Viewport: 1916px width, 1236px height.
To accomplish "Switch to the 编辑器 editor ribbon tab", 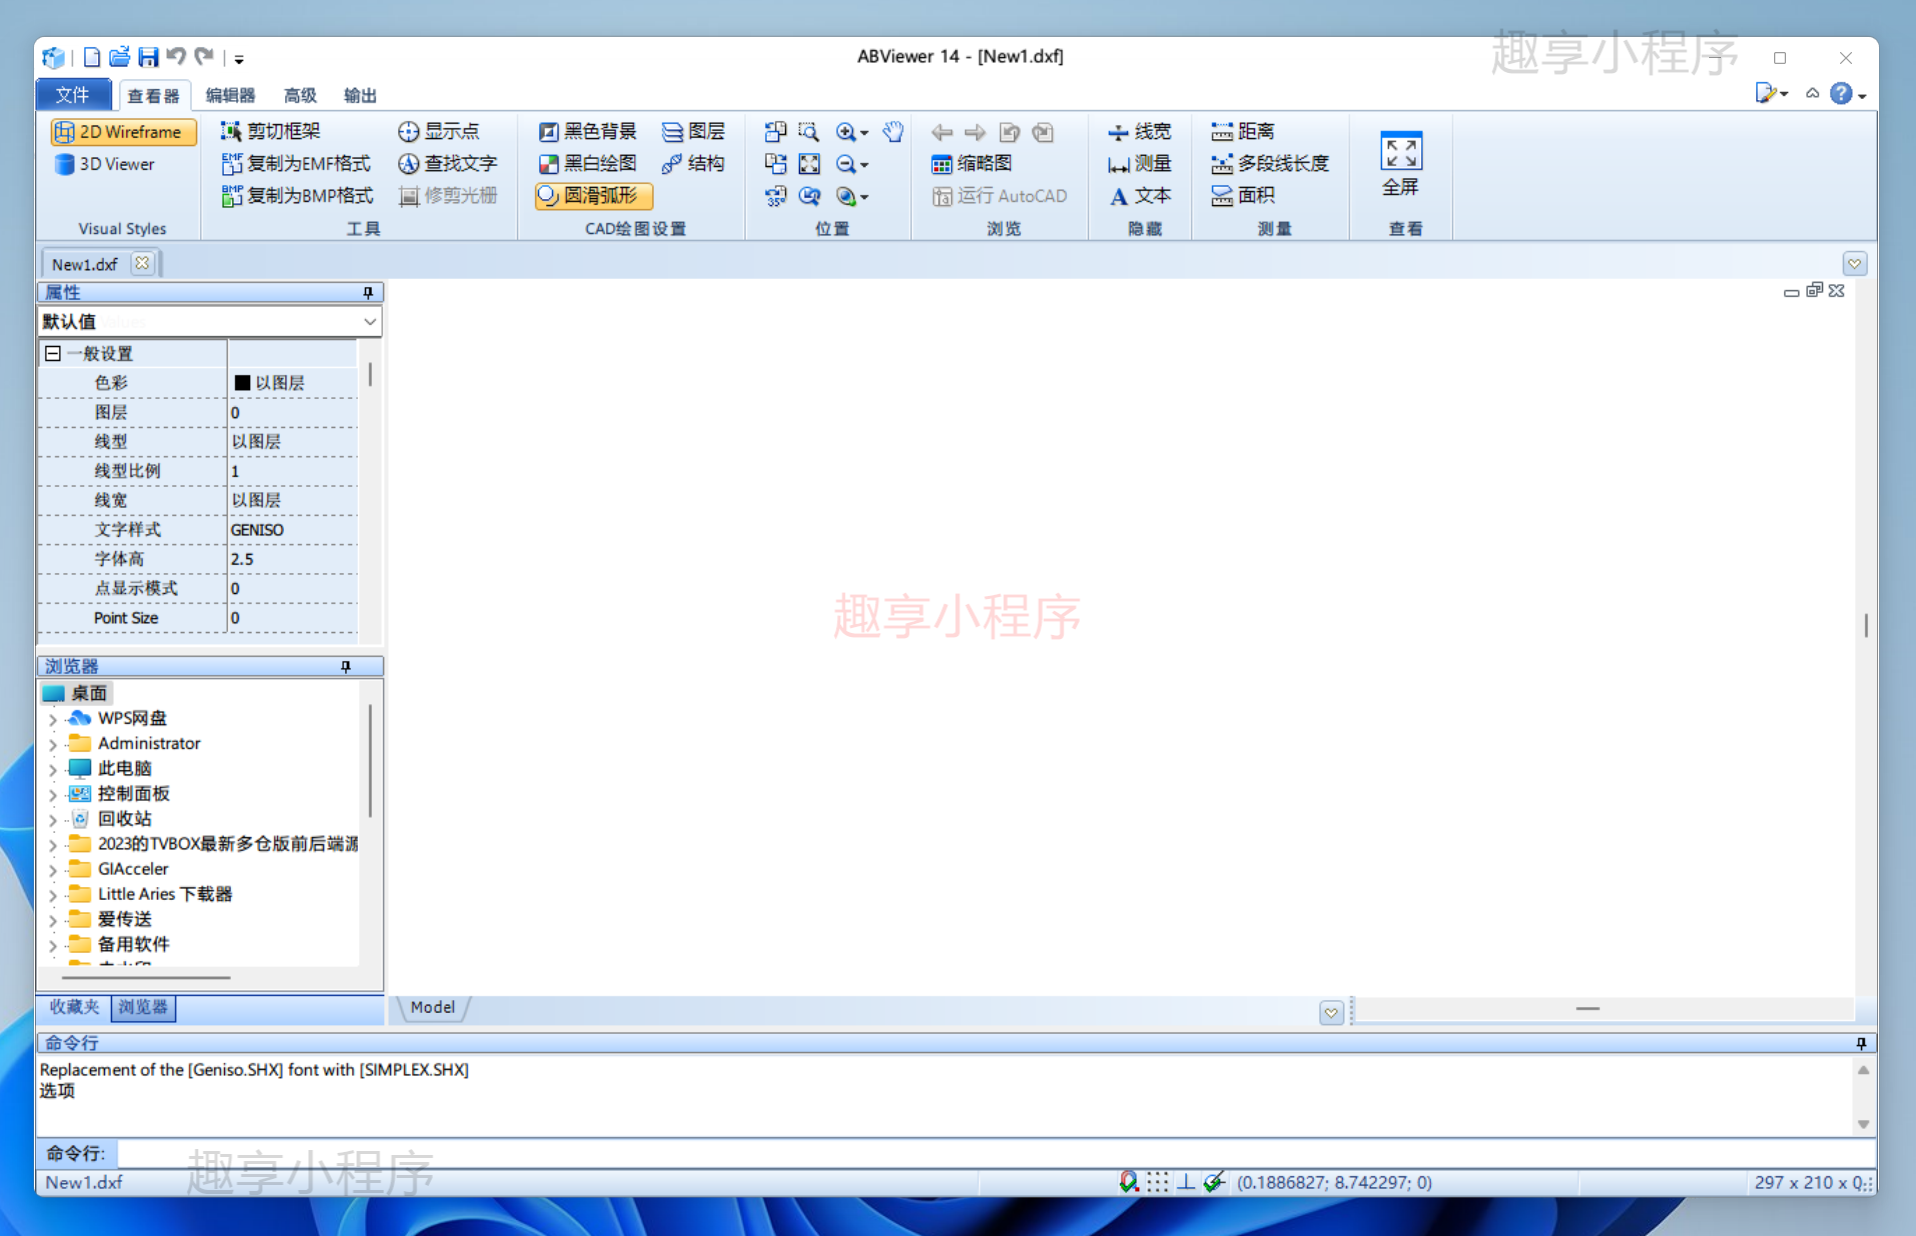I will (x=230, y=95).
